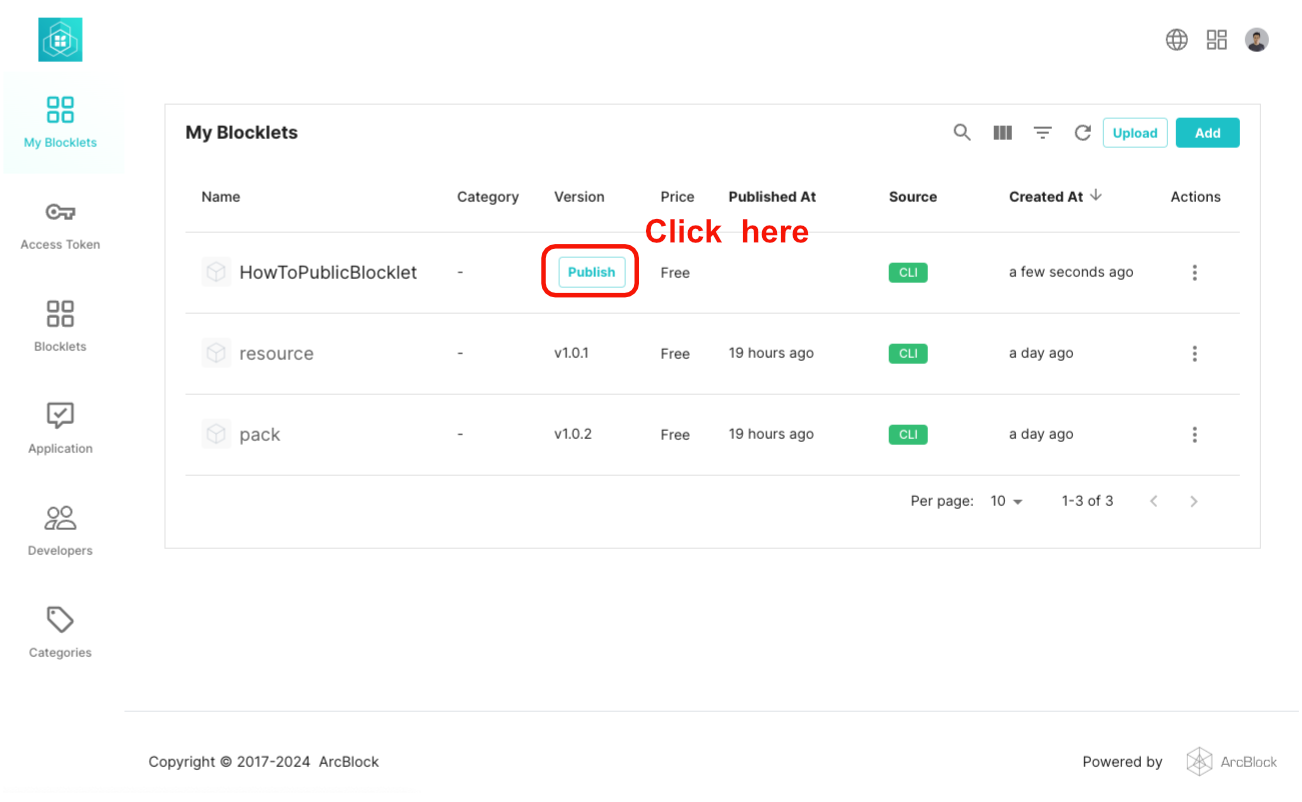This screenshot has height=802, width=1302.
Task: Open the user avatar menu
Action: click(1257, 40)
